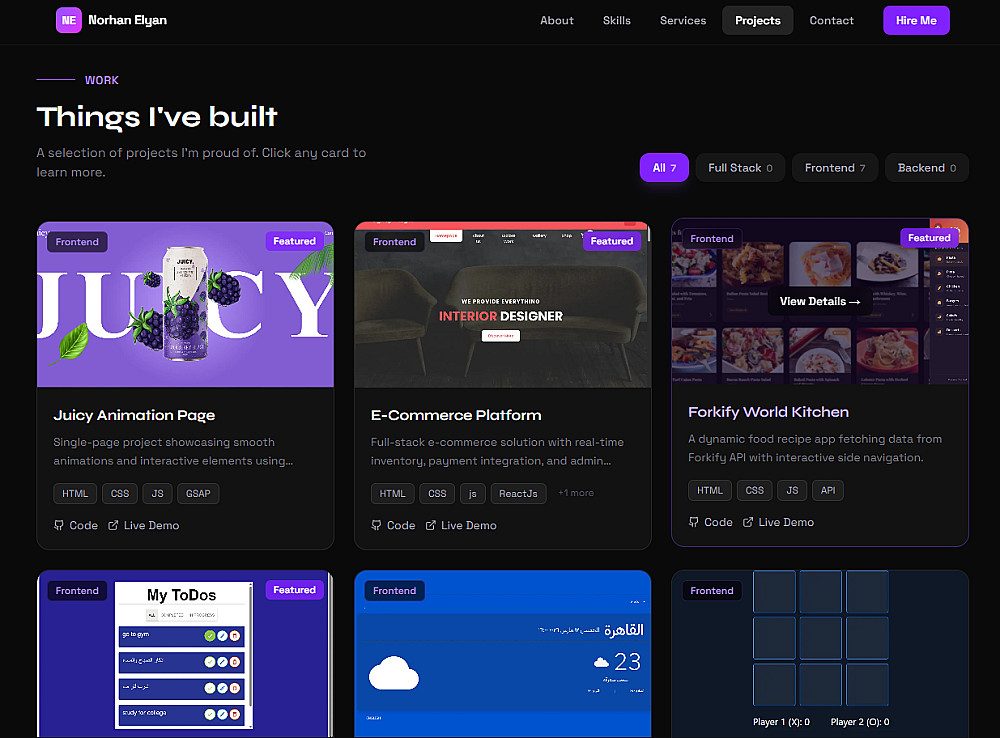Filter projects by Frontend
The height and width of the screenshot is (738, 1000).
pyautogui.click(x=835, y=168)
